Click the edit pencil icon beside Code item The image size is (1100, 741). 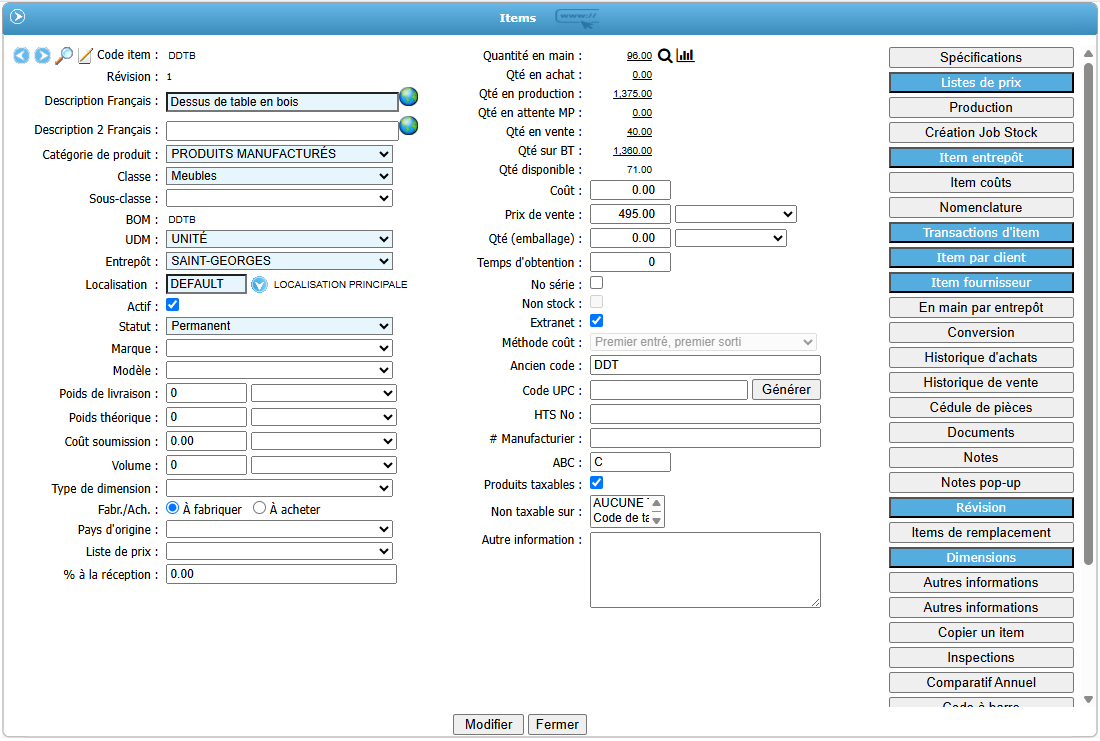point(85,55)
